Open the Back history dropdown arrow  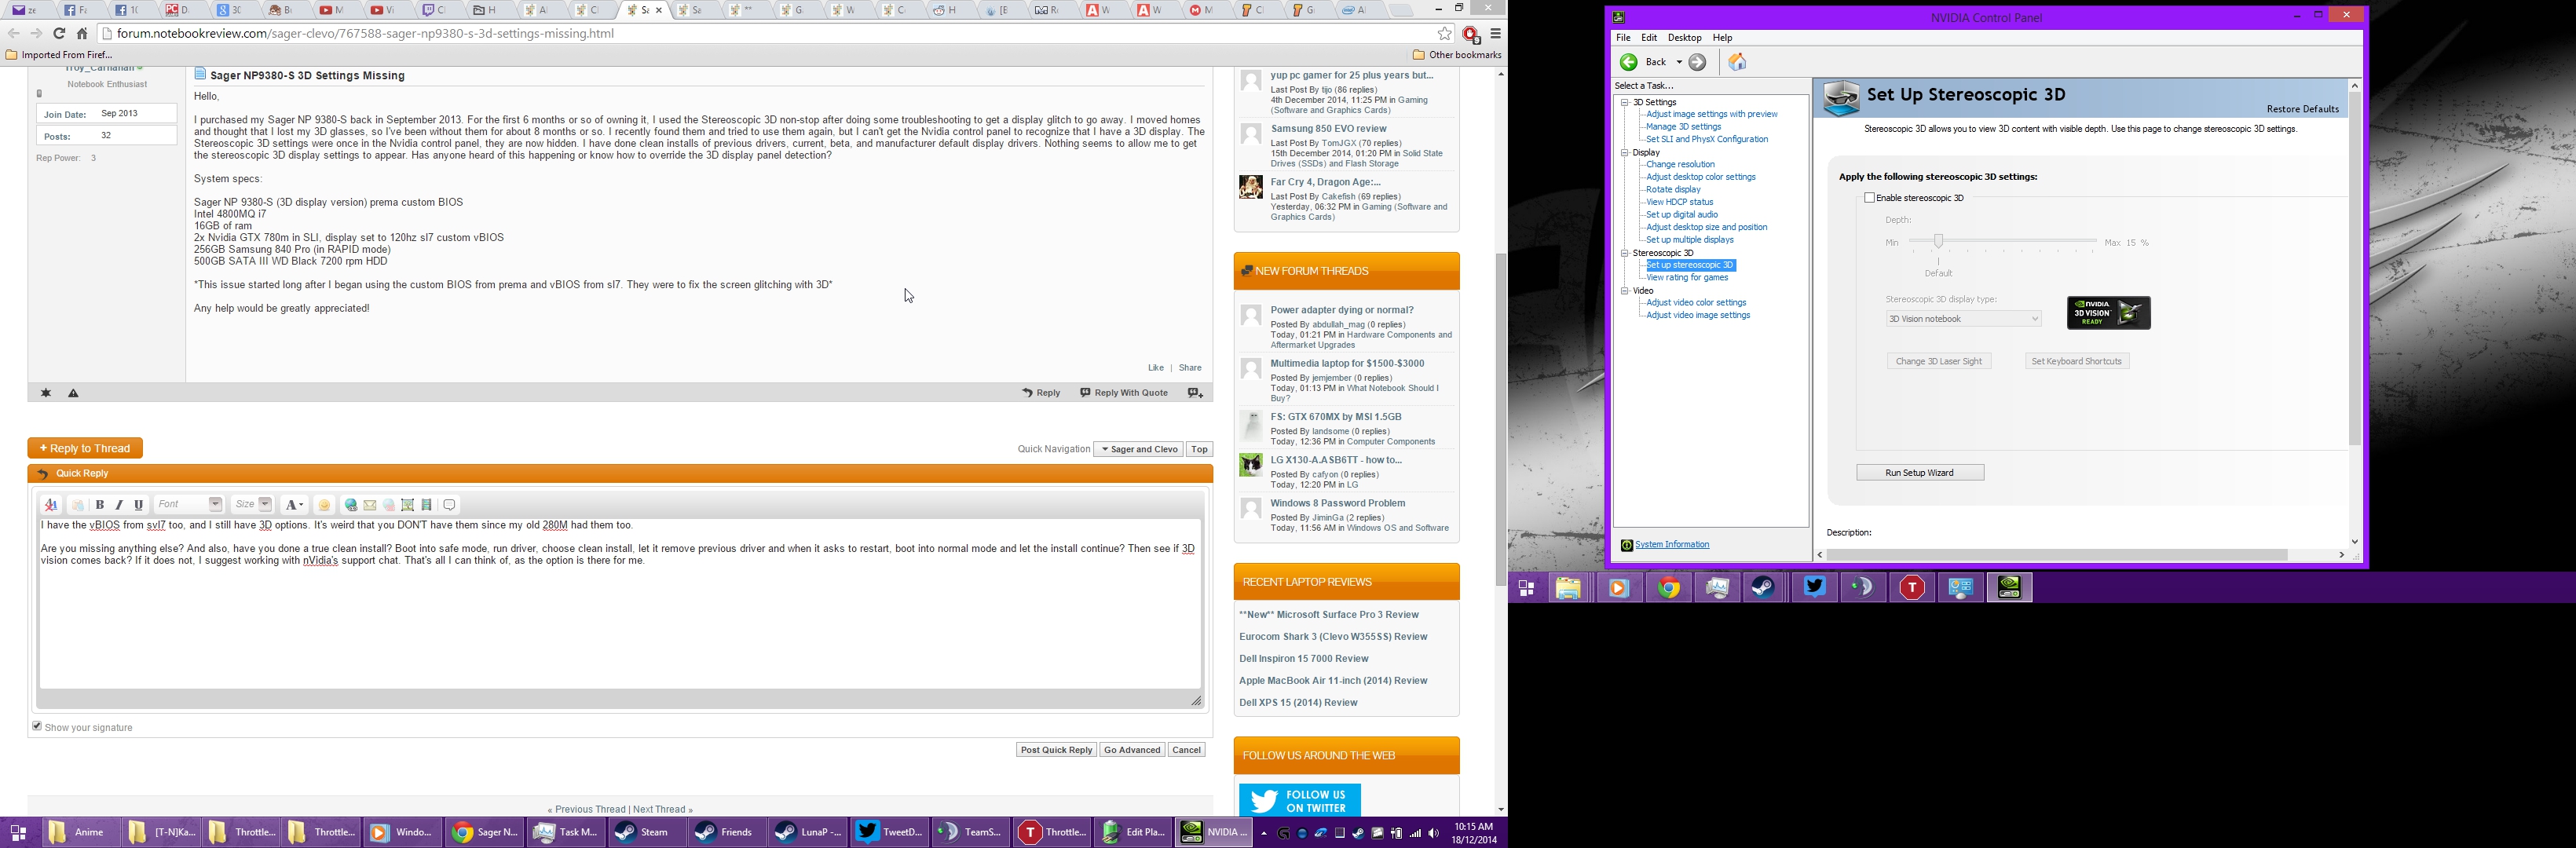coord(1679,62)
